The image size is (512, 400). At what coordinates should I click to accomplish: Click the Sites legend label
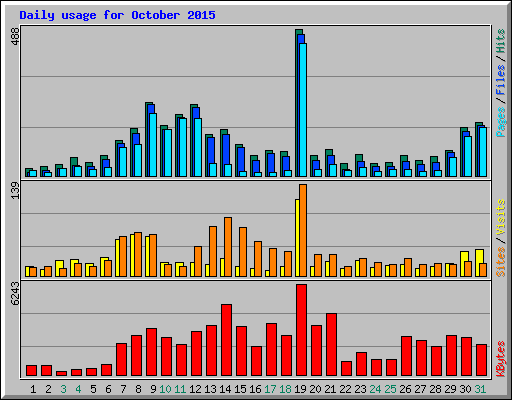click(501, 262)
